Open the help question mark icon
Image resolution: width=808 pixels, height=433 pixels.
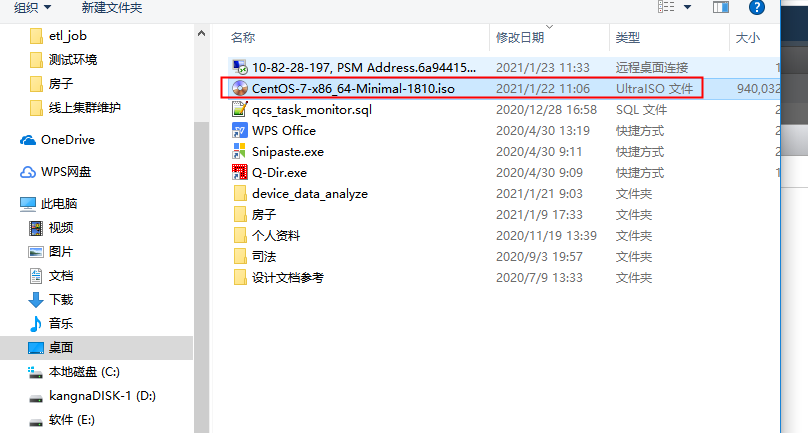pyautogui.click(x=756, y=7)
